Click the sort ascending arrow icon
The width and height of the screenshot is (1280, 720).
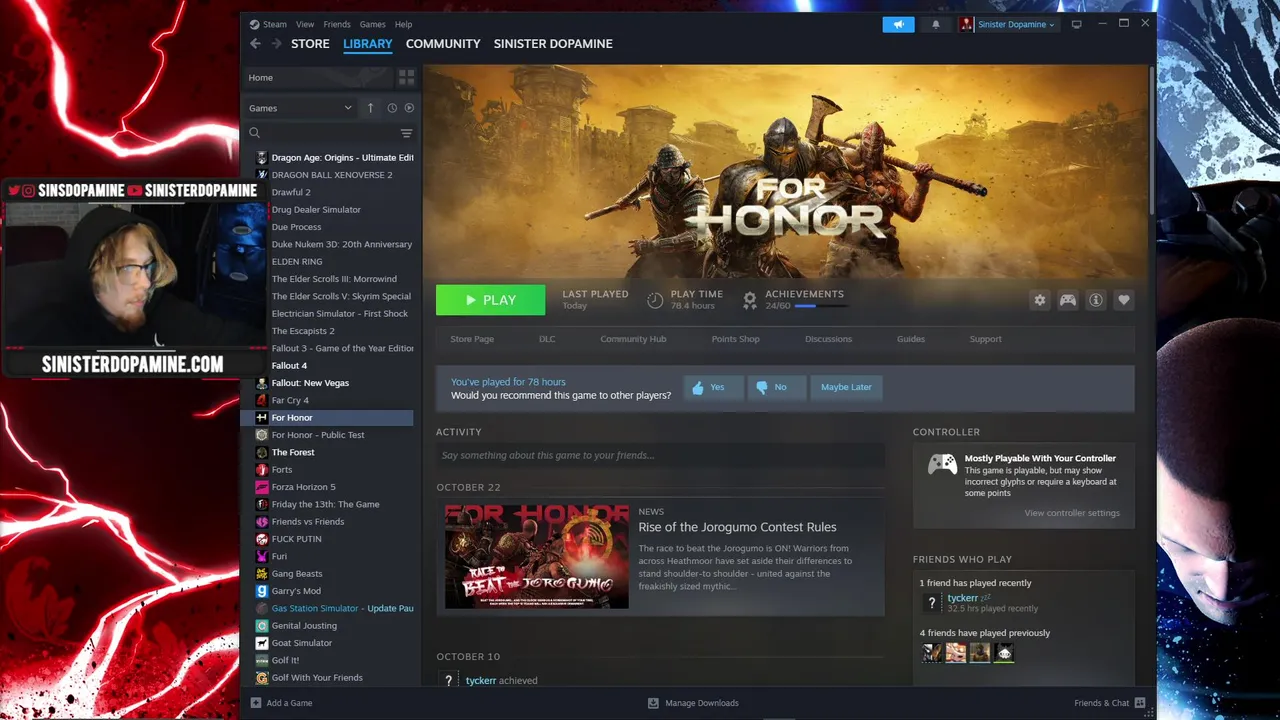pos(370,108)
